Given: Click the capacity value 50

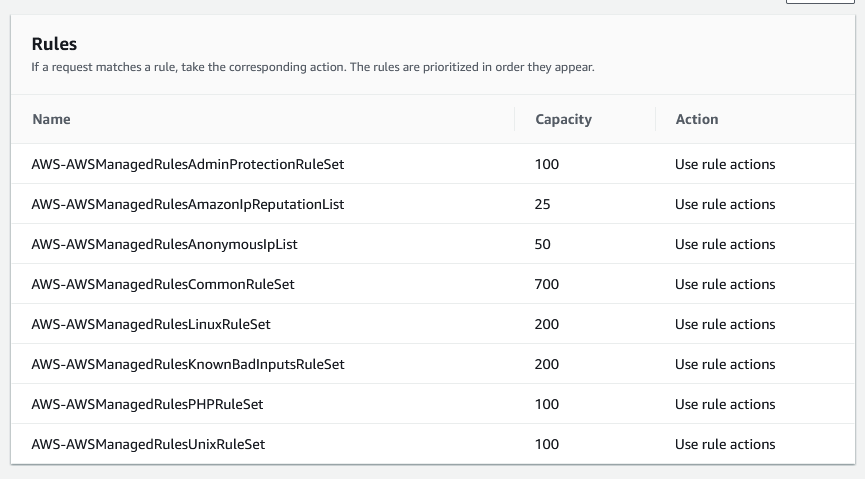Looking at the screenshot, I should tap(543, 244).
